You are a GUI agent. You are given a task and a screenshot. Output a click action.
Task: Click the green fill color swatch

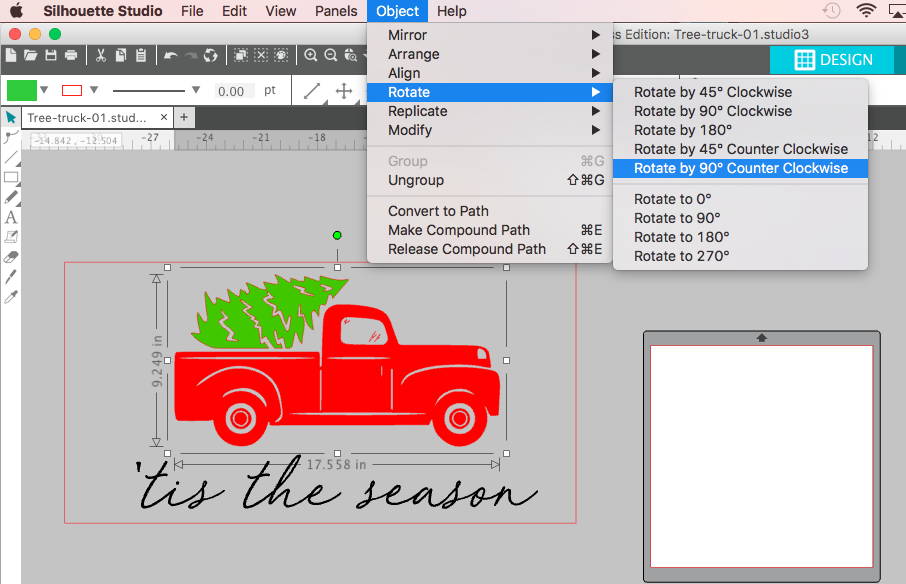pos(21,91)
